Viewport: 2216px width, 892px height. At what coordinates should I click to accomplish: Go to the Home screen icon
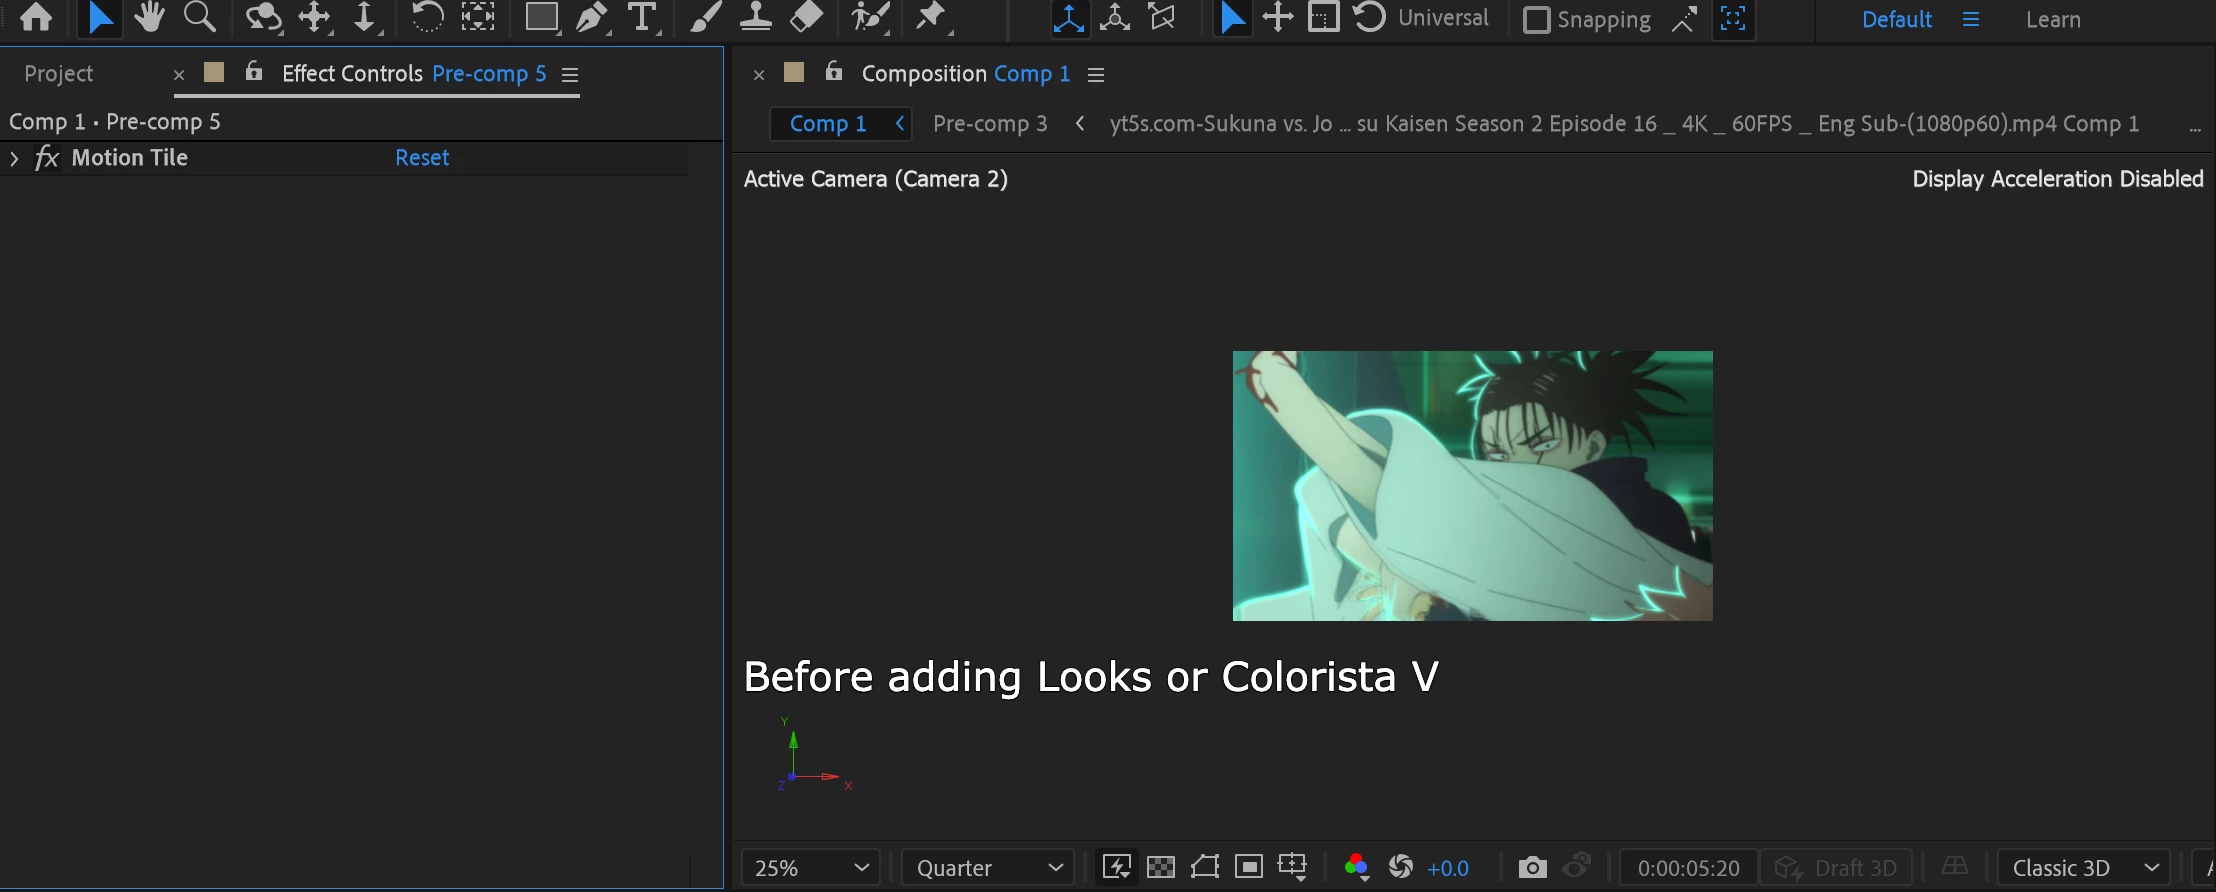coord(36,17)
